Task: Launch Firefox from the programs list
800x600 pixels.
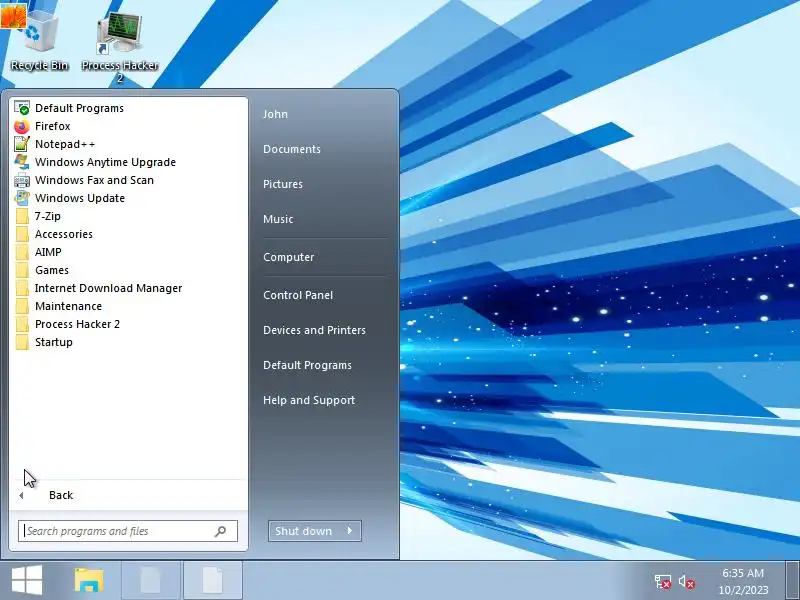Action: 128,126
